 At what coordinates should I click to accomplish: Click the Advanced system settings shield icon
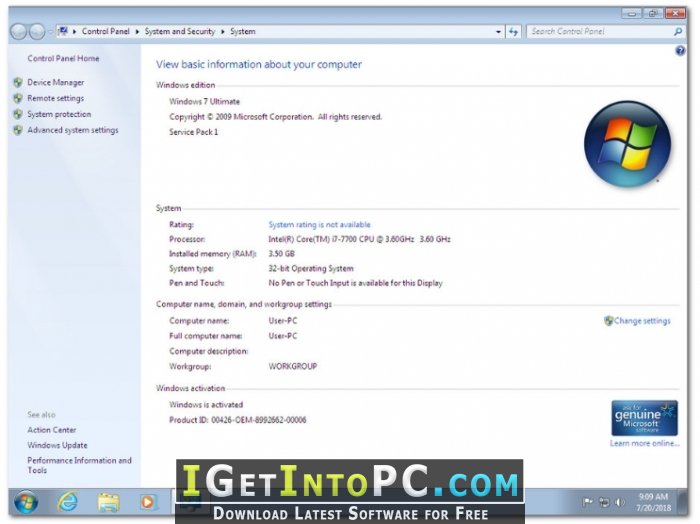(x=18, y=130)
